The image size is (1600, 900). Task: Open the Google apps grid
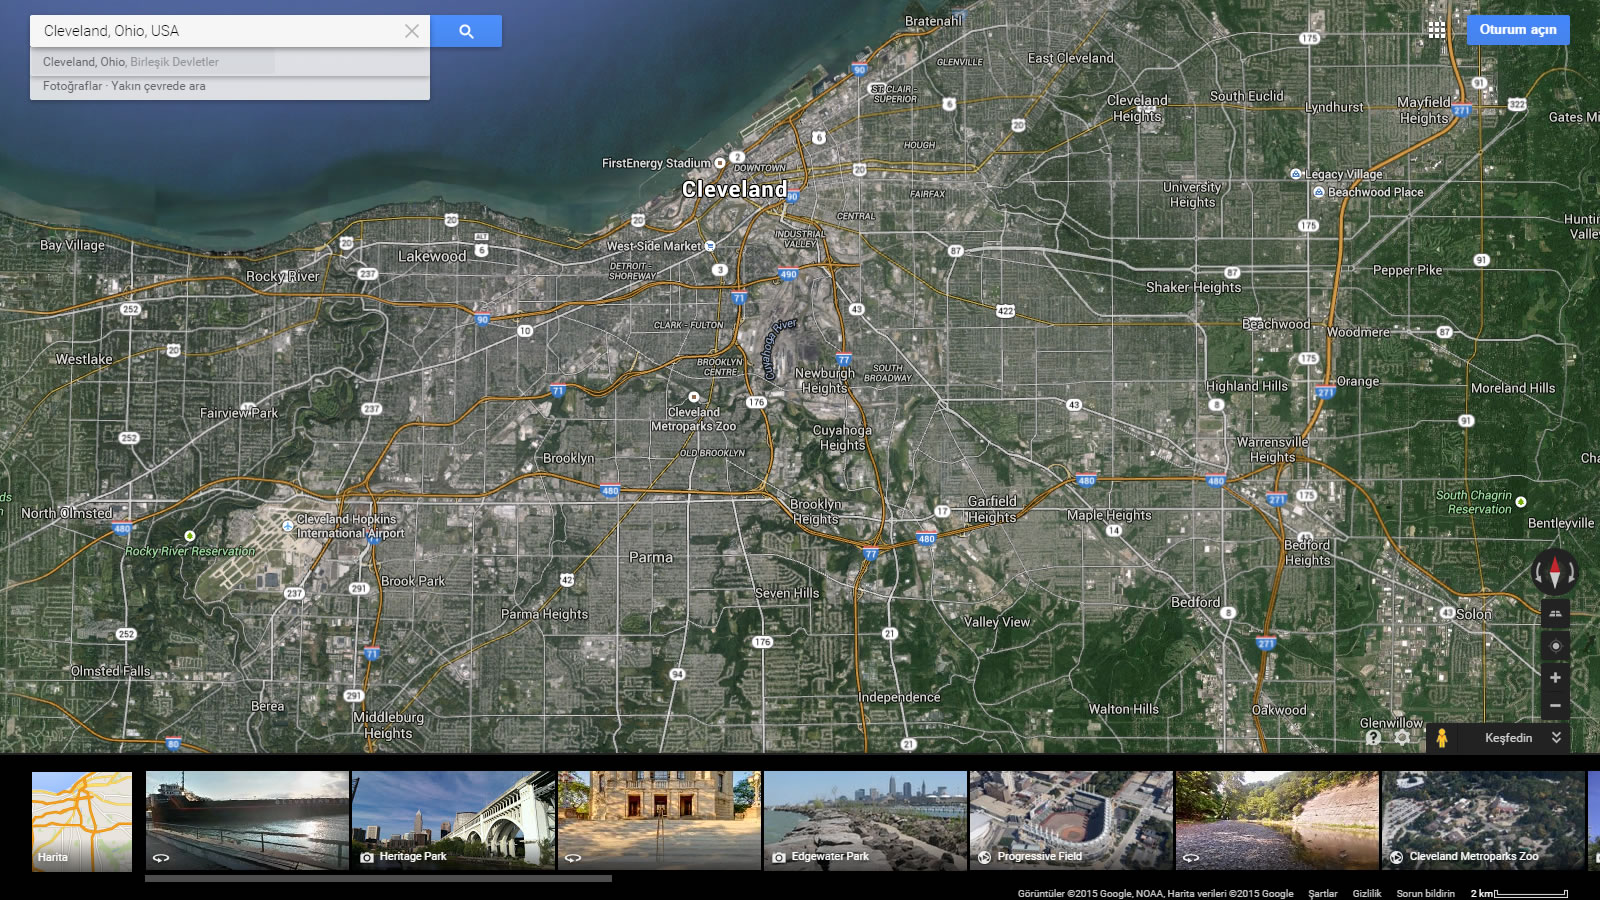pos(1436,30)
